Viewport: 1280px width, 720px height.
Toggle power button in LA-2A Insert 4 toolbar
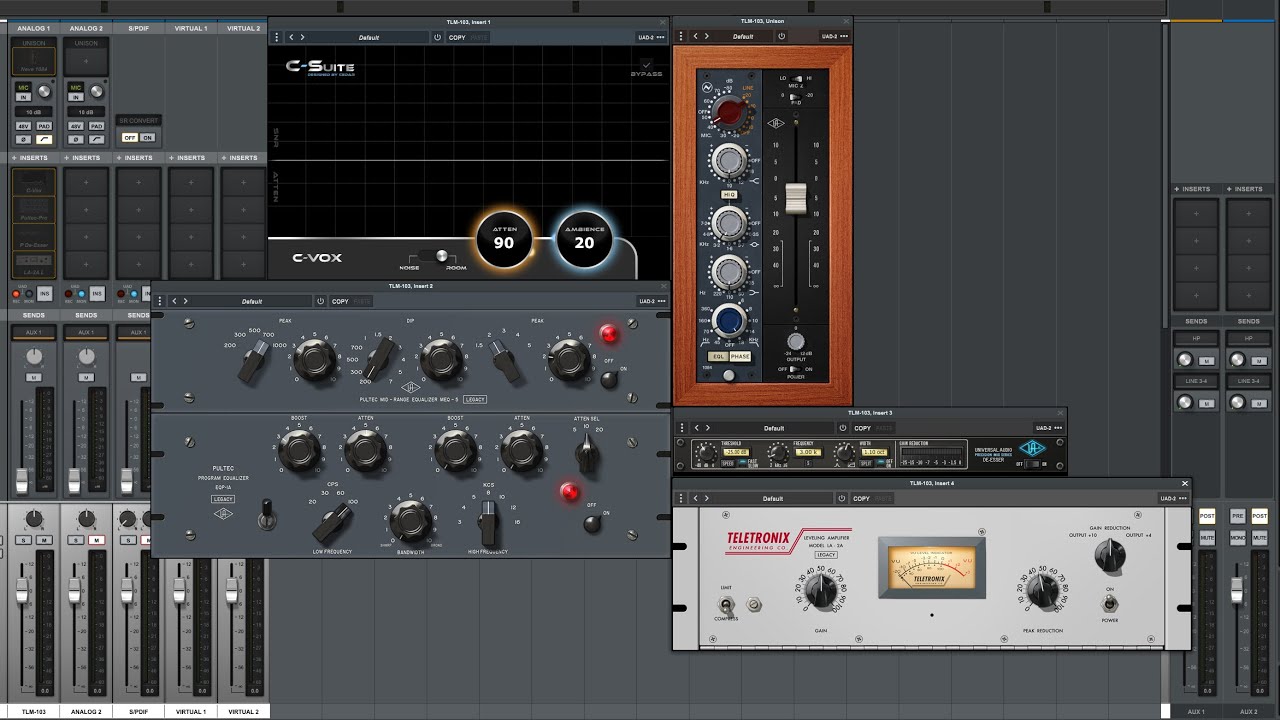[841, 498]
